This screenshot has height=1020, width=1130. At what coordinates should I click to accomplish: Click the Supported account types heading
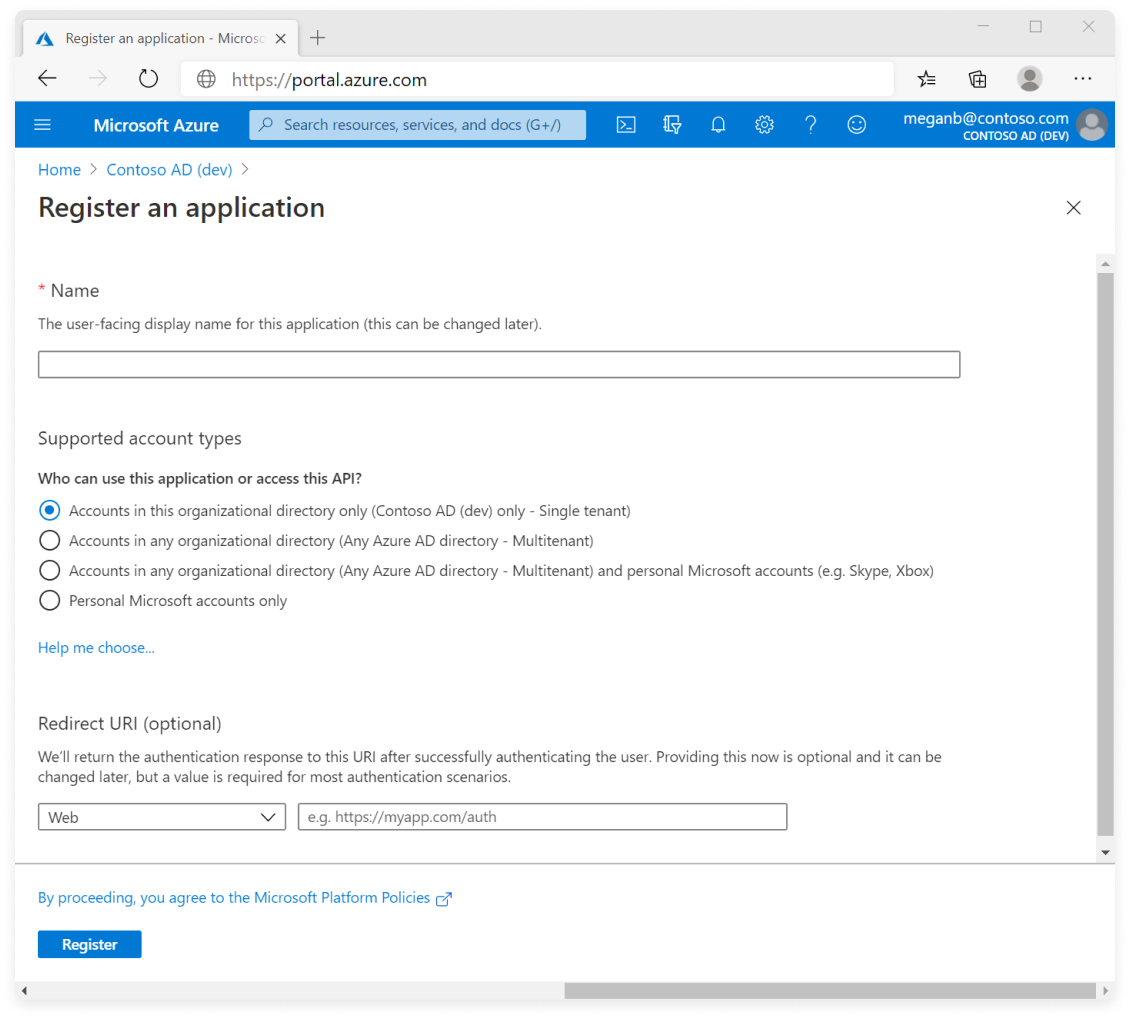pyautogui.click(x=139, y=438)
